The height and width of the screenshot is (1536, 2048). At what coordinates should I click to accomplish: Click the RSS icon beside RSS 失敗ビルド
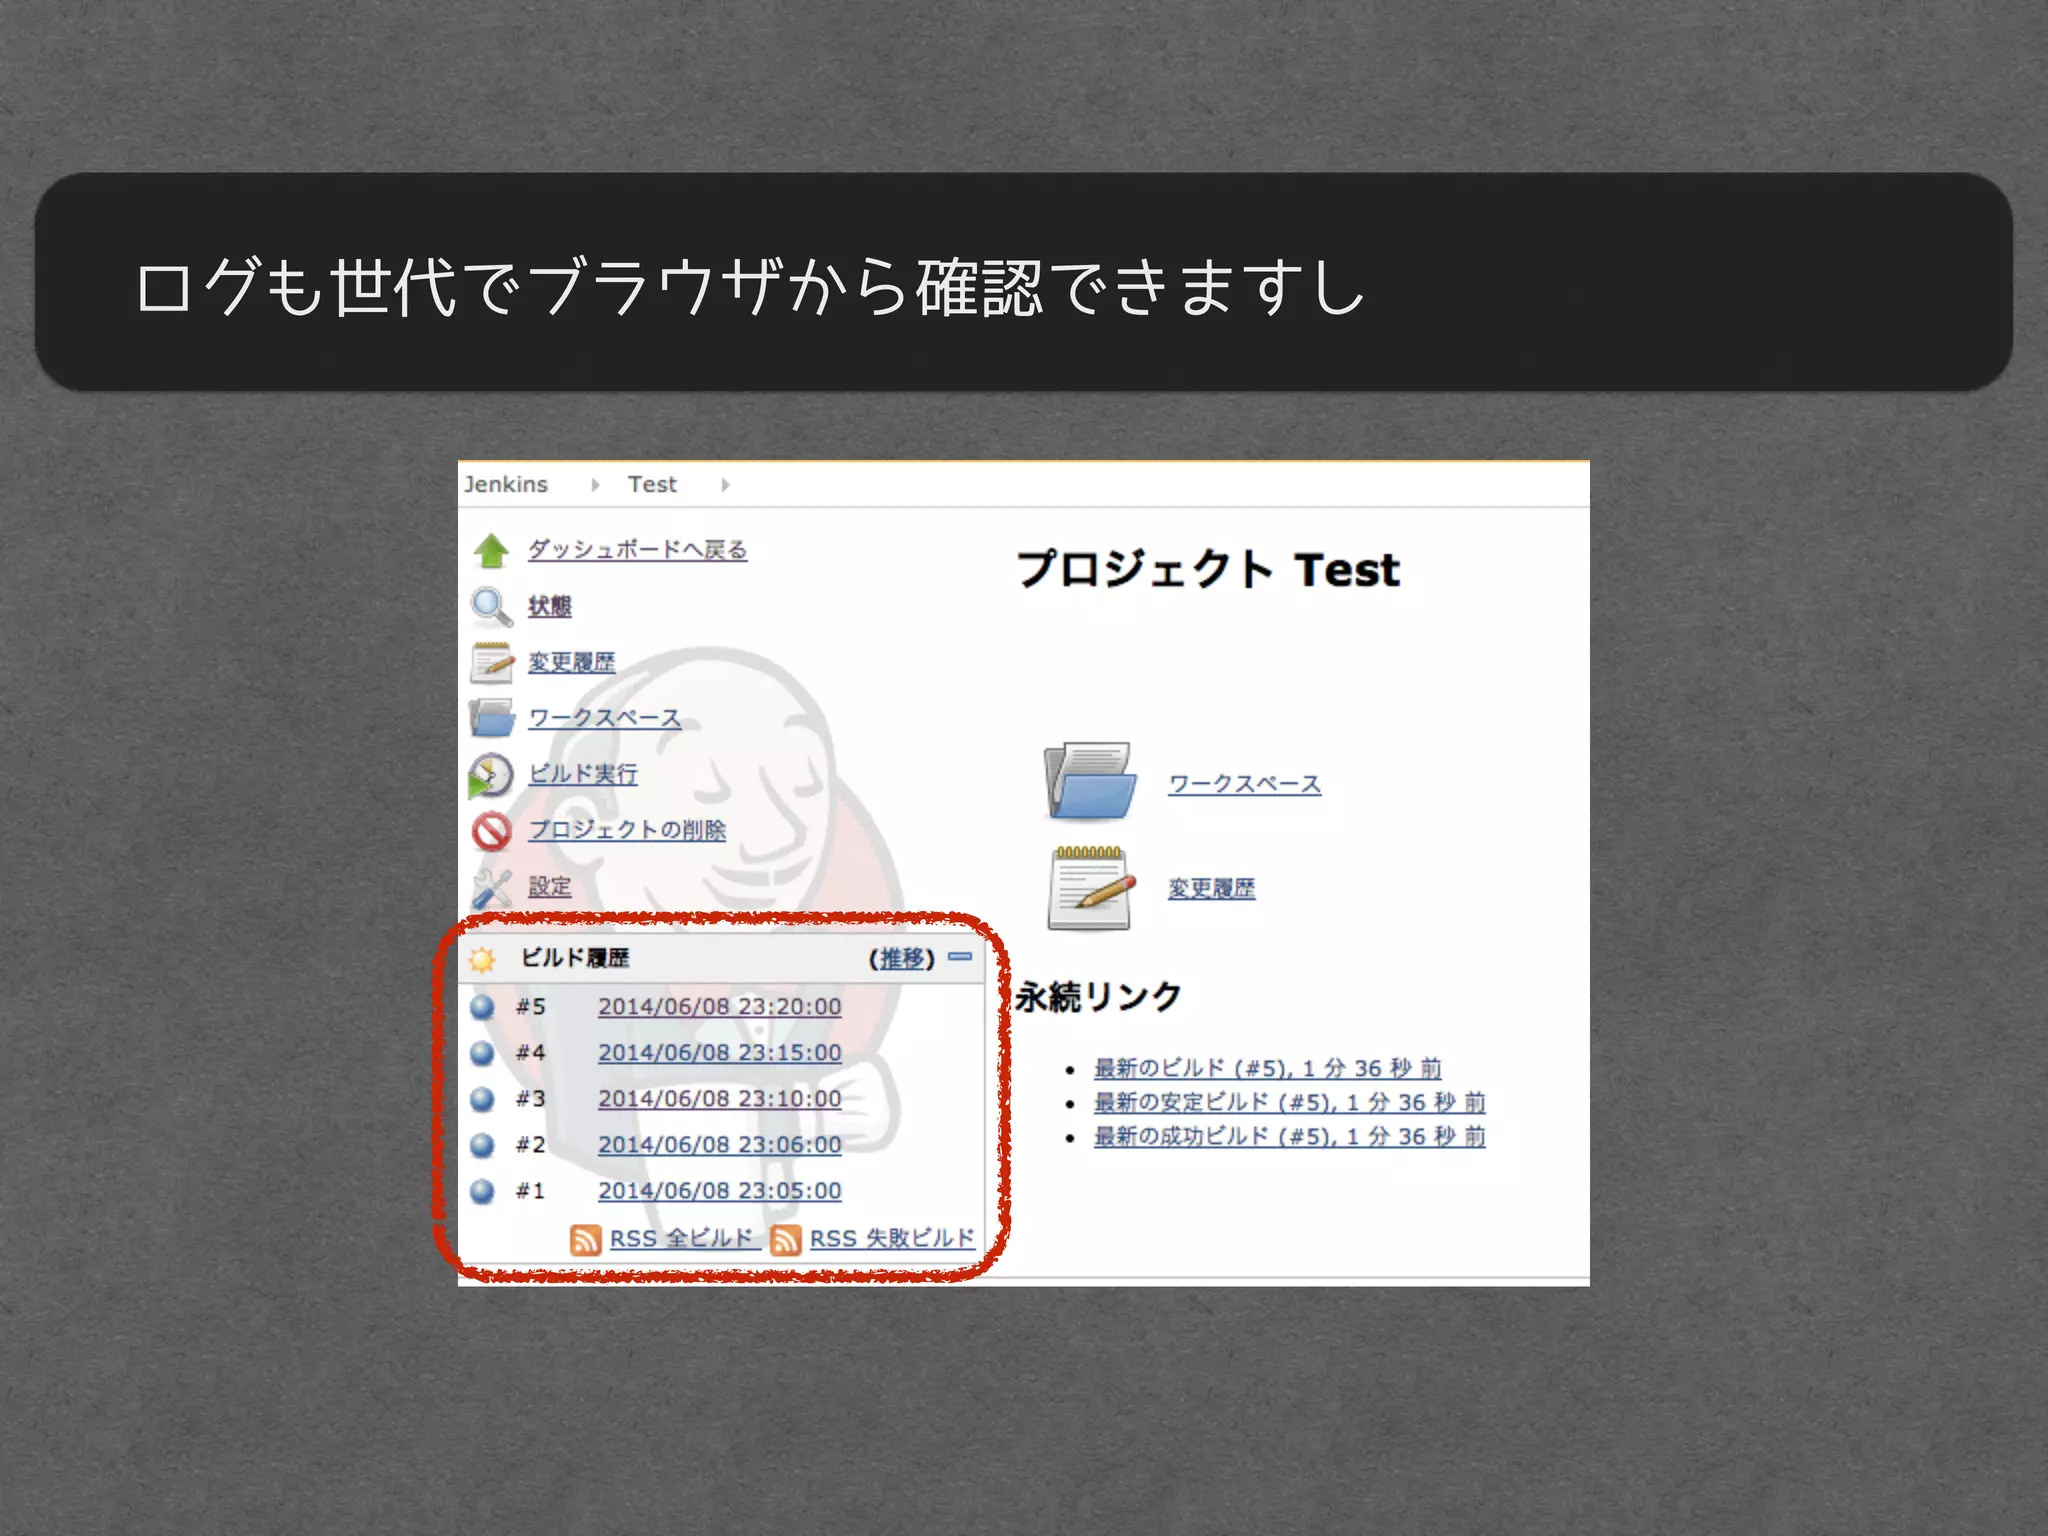[x=786, y=1239]
